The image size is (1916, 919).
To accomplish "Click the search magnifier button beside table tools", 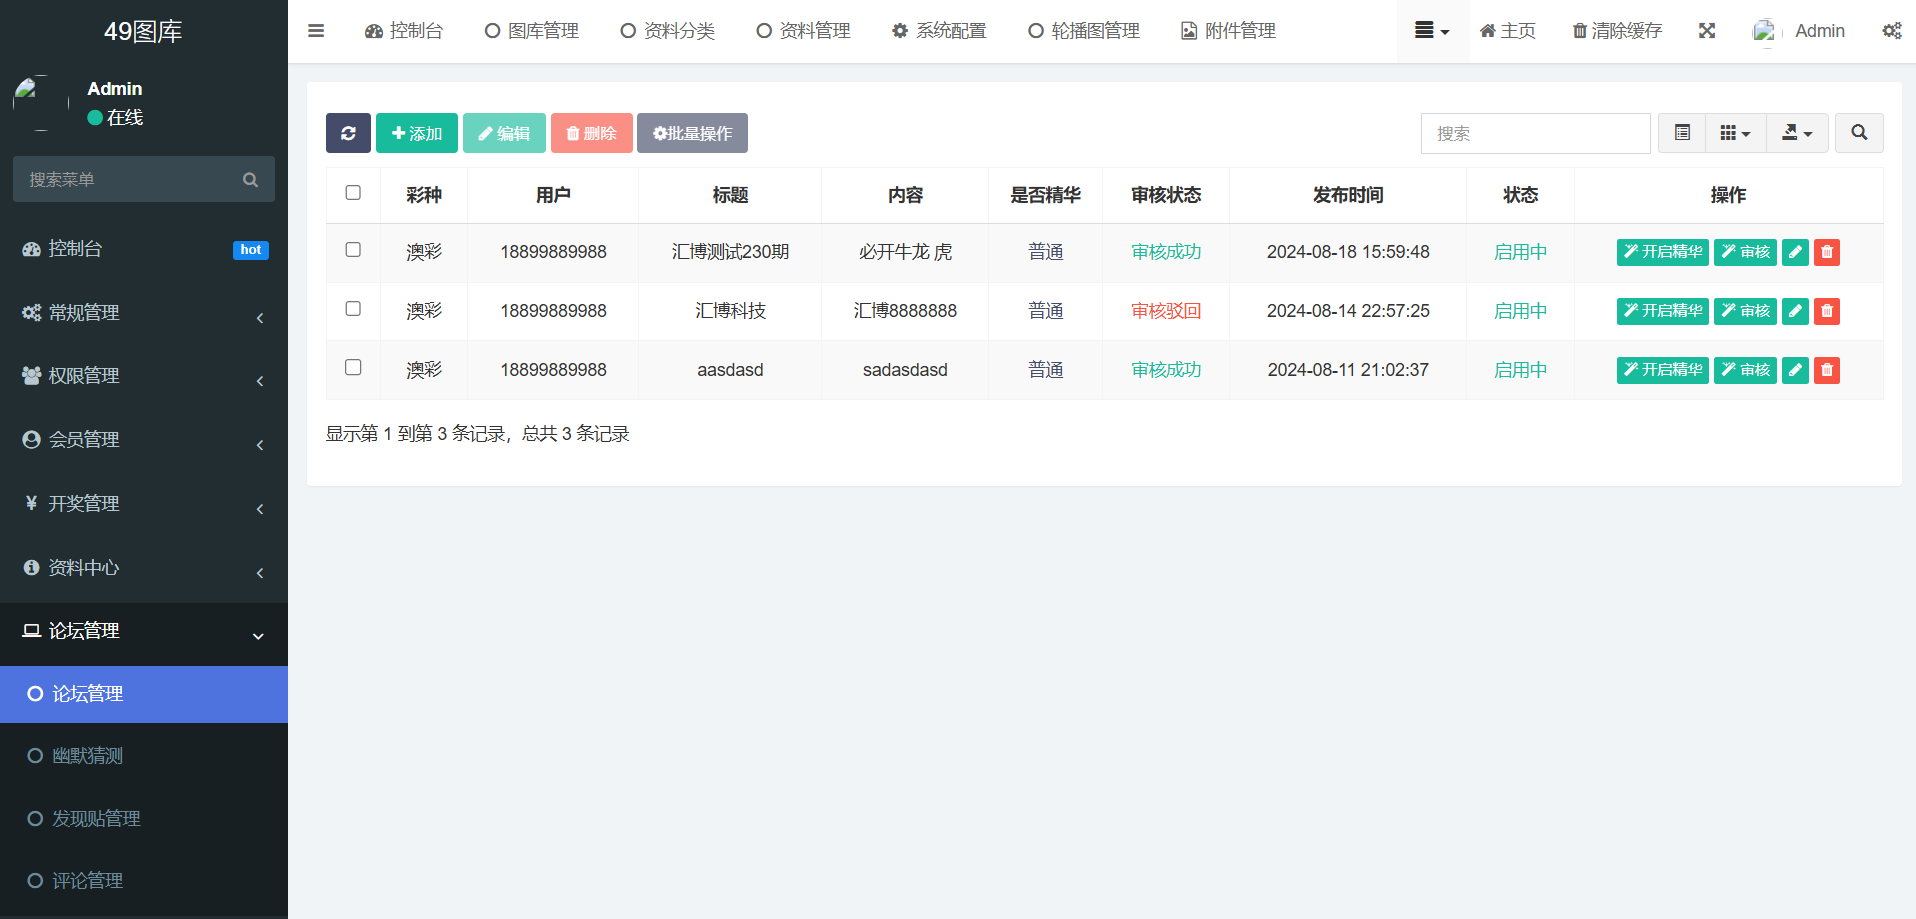I will tap(1859, 133).
